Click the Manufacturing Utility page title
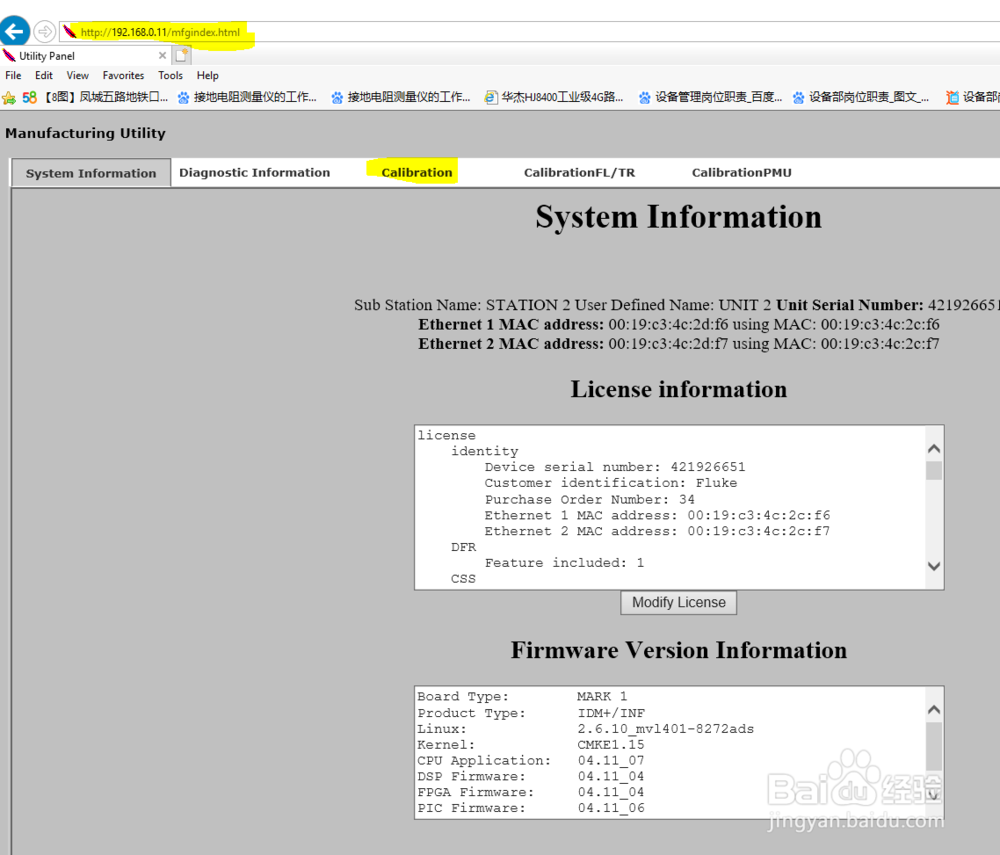This screenshot has height=855, width=1000. point(85,133)
